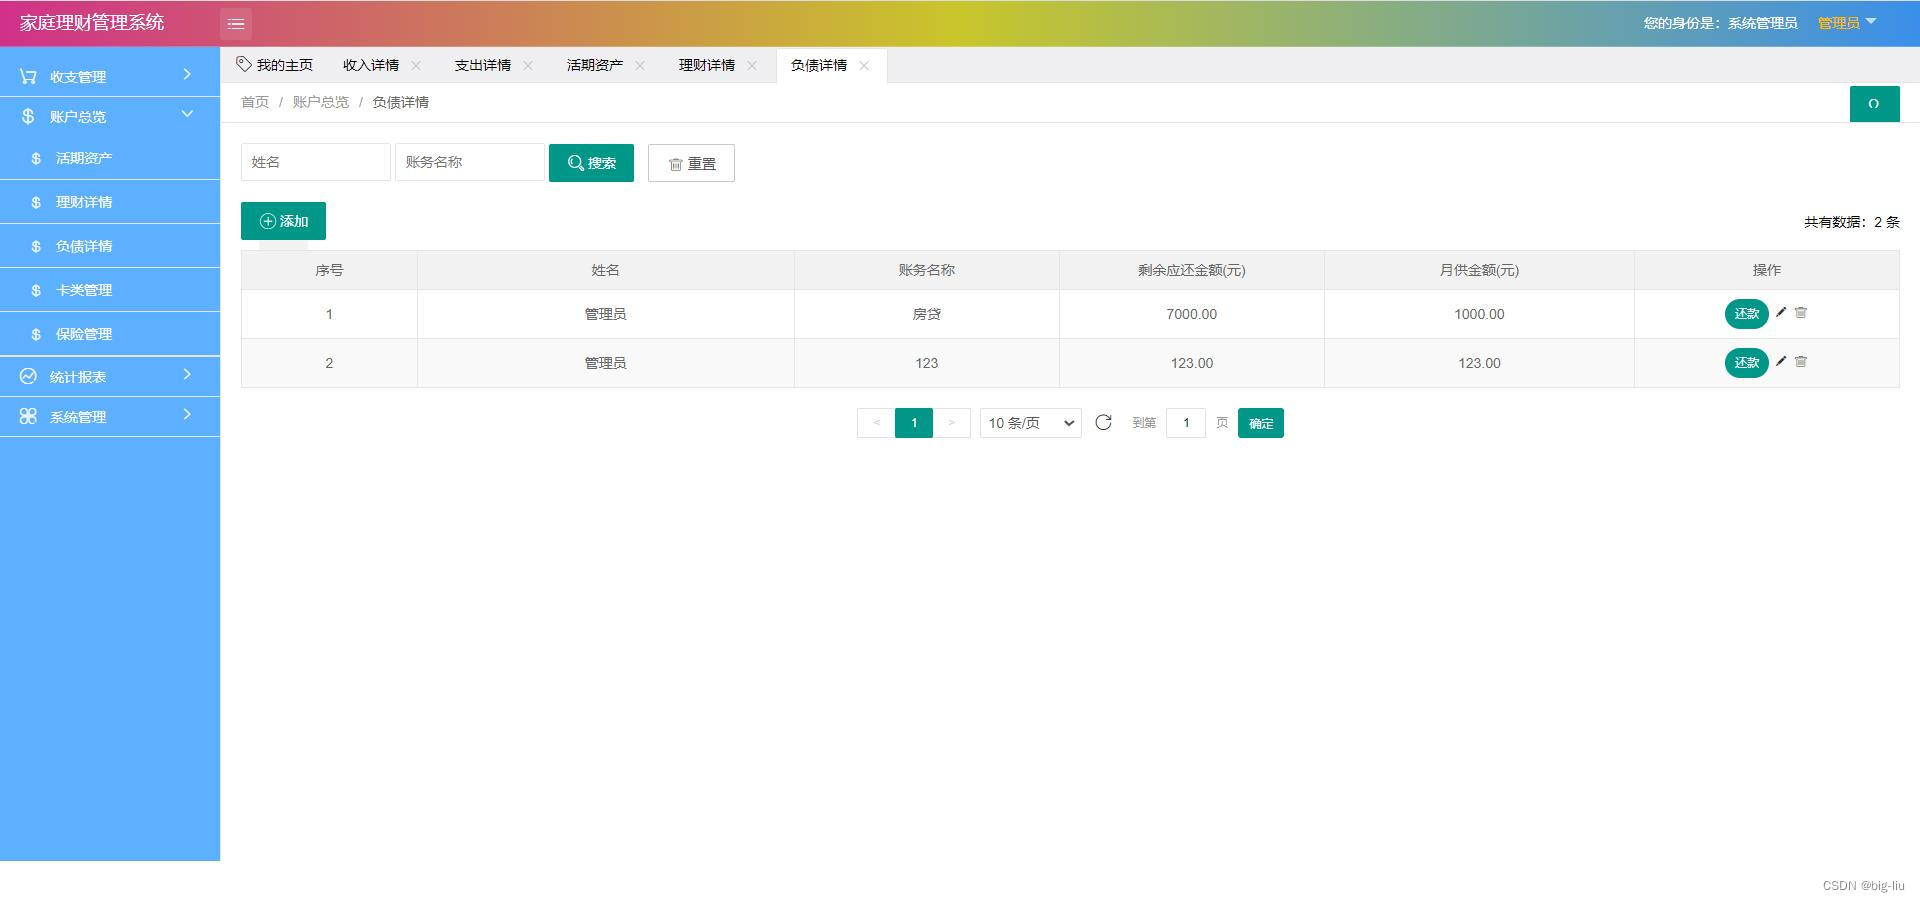Focus the 账务名称 search field
The width and height of the screenshot is (1920, 902).
click(470, 162)
